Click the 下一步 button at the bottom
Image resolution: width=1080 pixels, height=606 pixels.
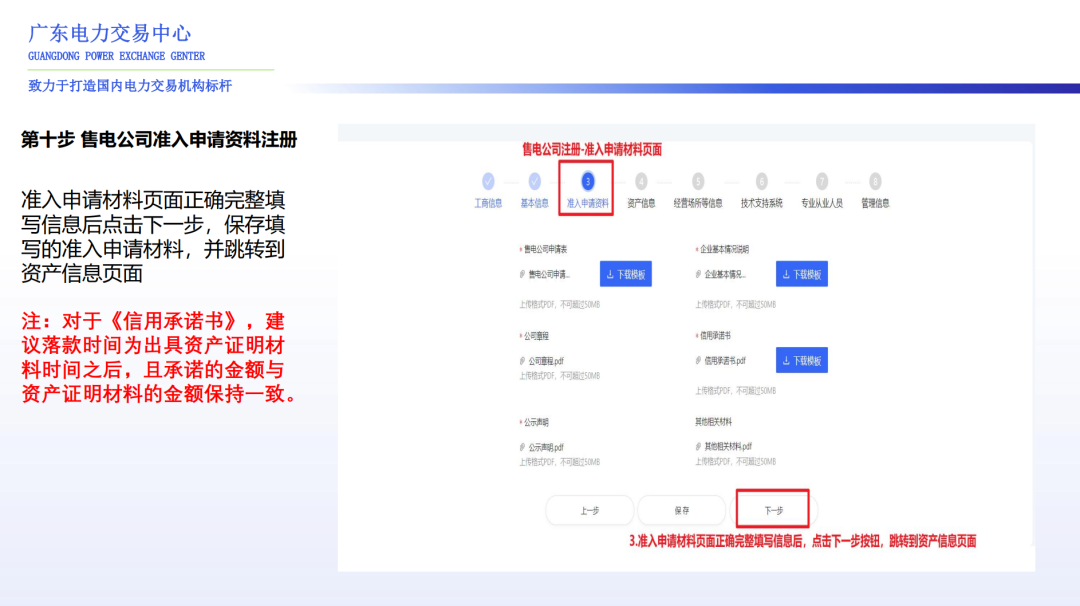(x=775, y=510)
